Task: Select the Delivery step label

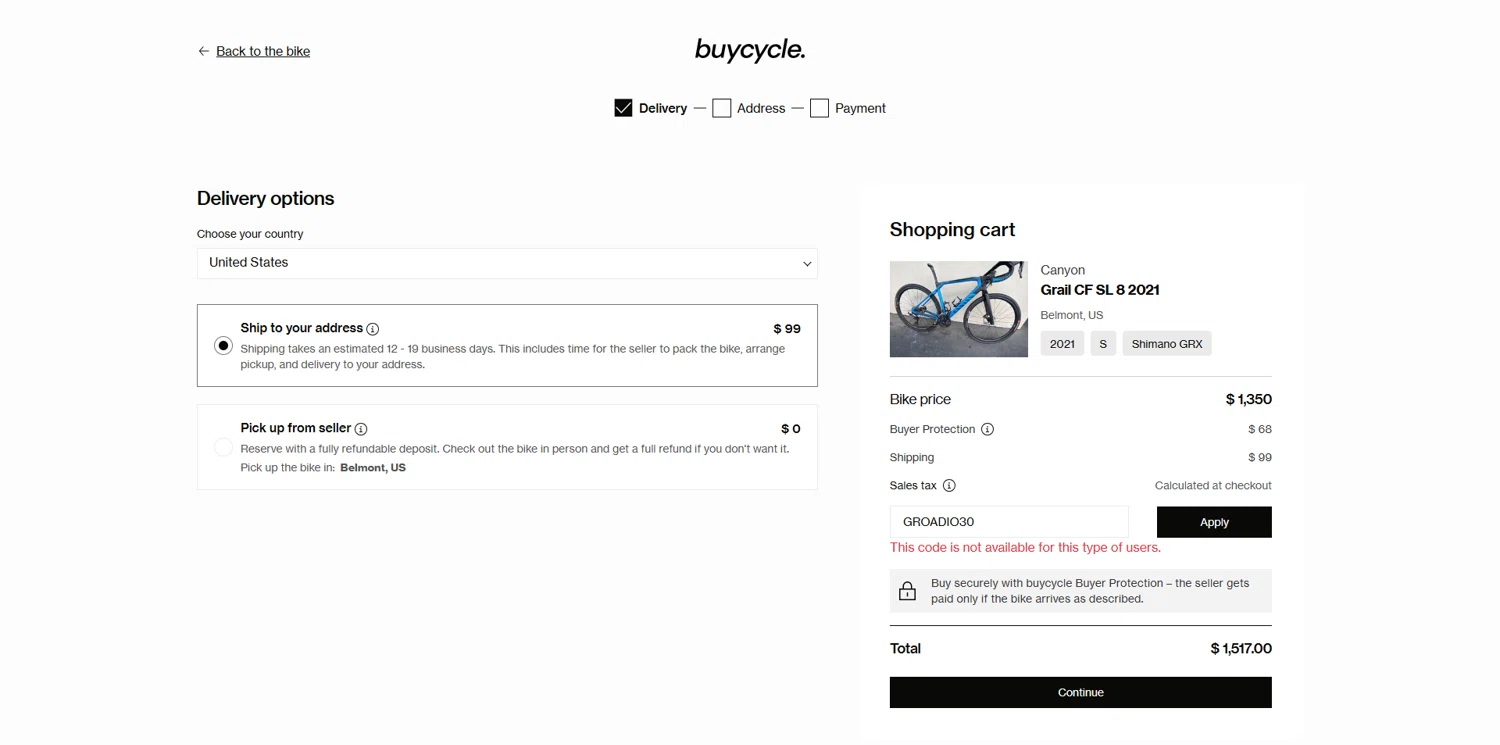Action: 663,108
